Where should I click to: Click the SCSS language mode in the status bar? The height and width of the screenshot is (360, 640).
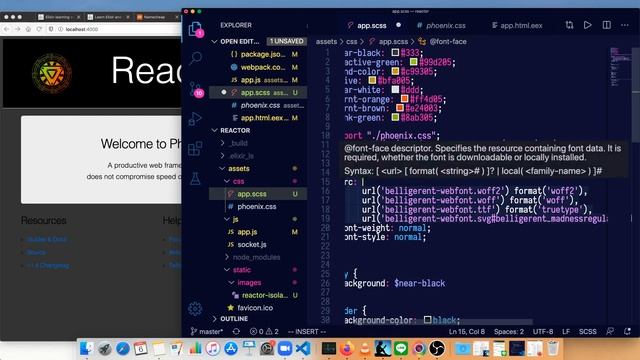(587, 331)
